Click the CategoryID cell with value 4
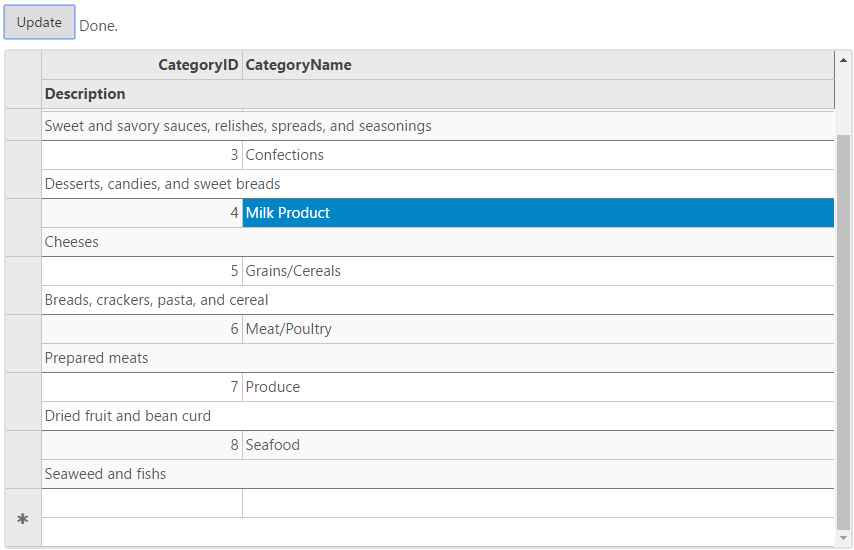 pyautogui.click(x=142, y=213)
